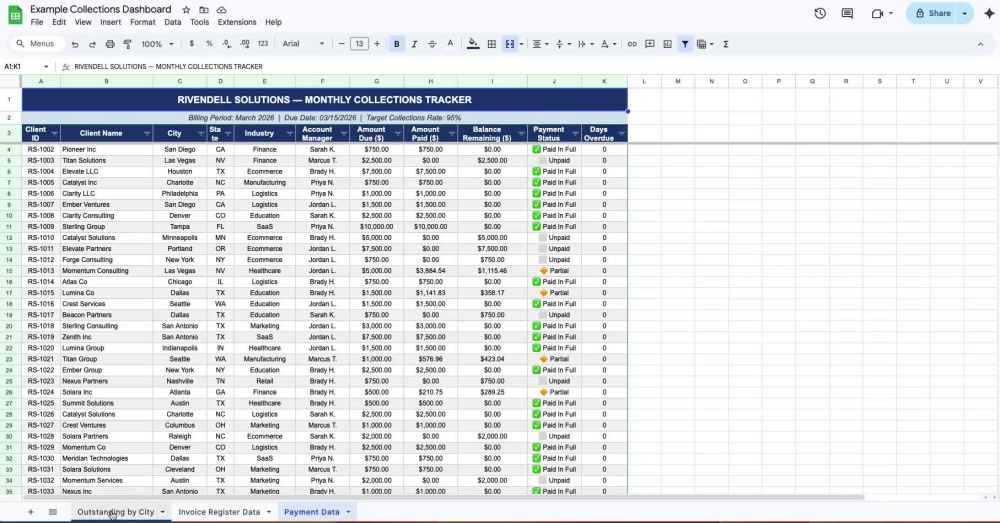Collapse the toolbar with the up chevron
This screenshot has height=523, width=1000.
[x=980, y=44]
